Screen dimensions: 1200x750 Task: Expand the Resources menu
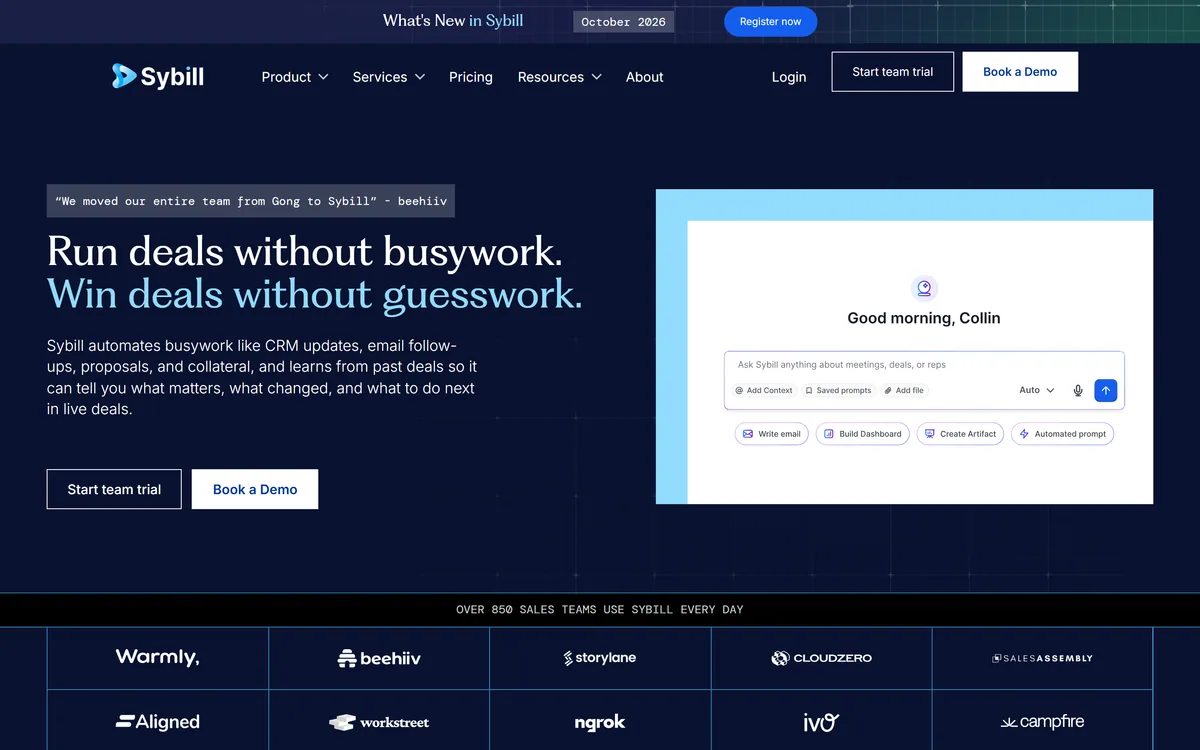[560, 77]
